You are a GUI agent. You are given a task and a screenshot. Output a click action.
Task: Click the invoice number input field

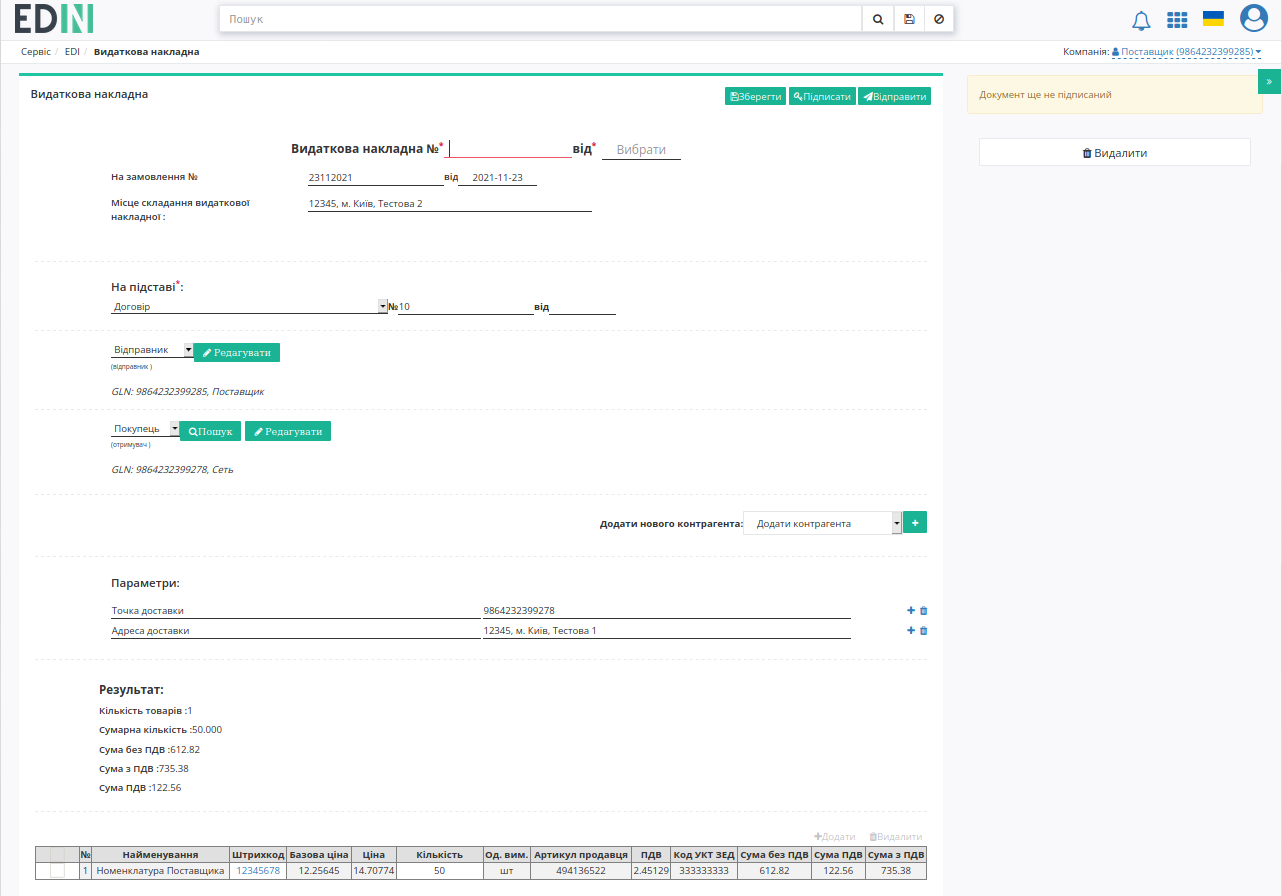[x=510, y=148]
